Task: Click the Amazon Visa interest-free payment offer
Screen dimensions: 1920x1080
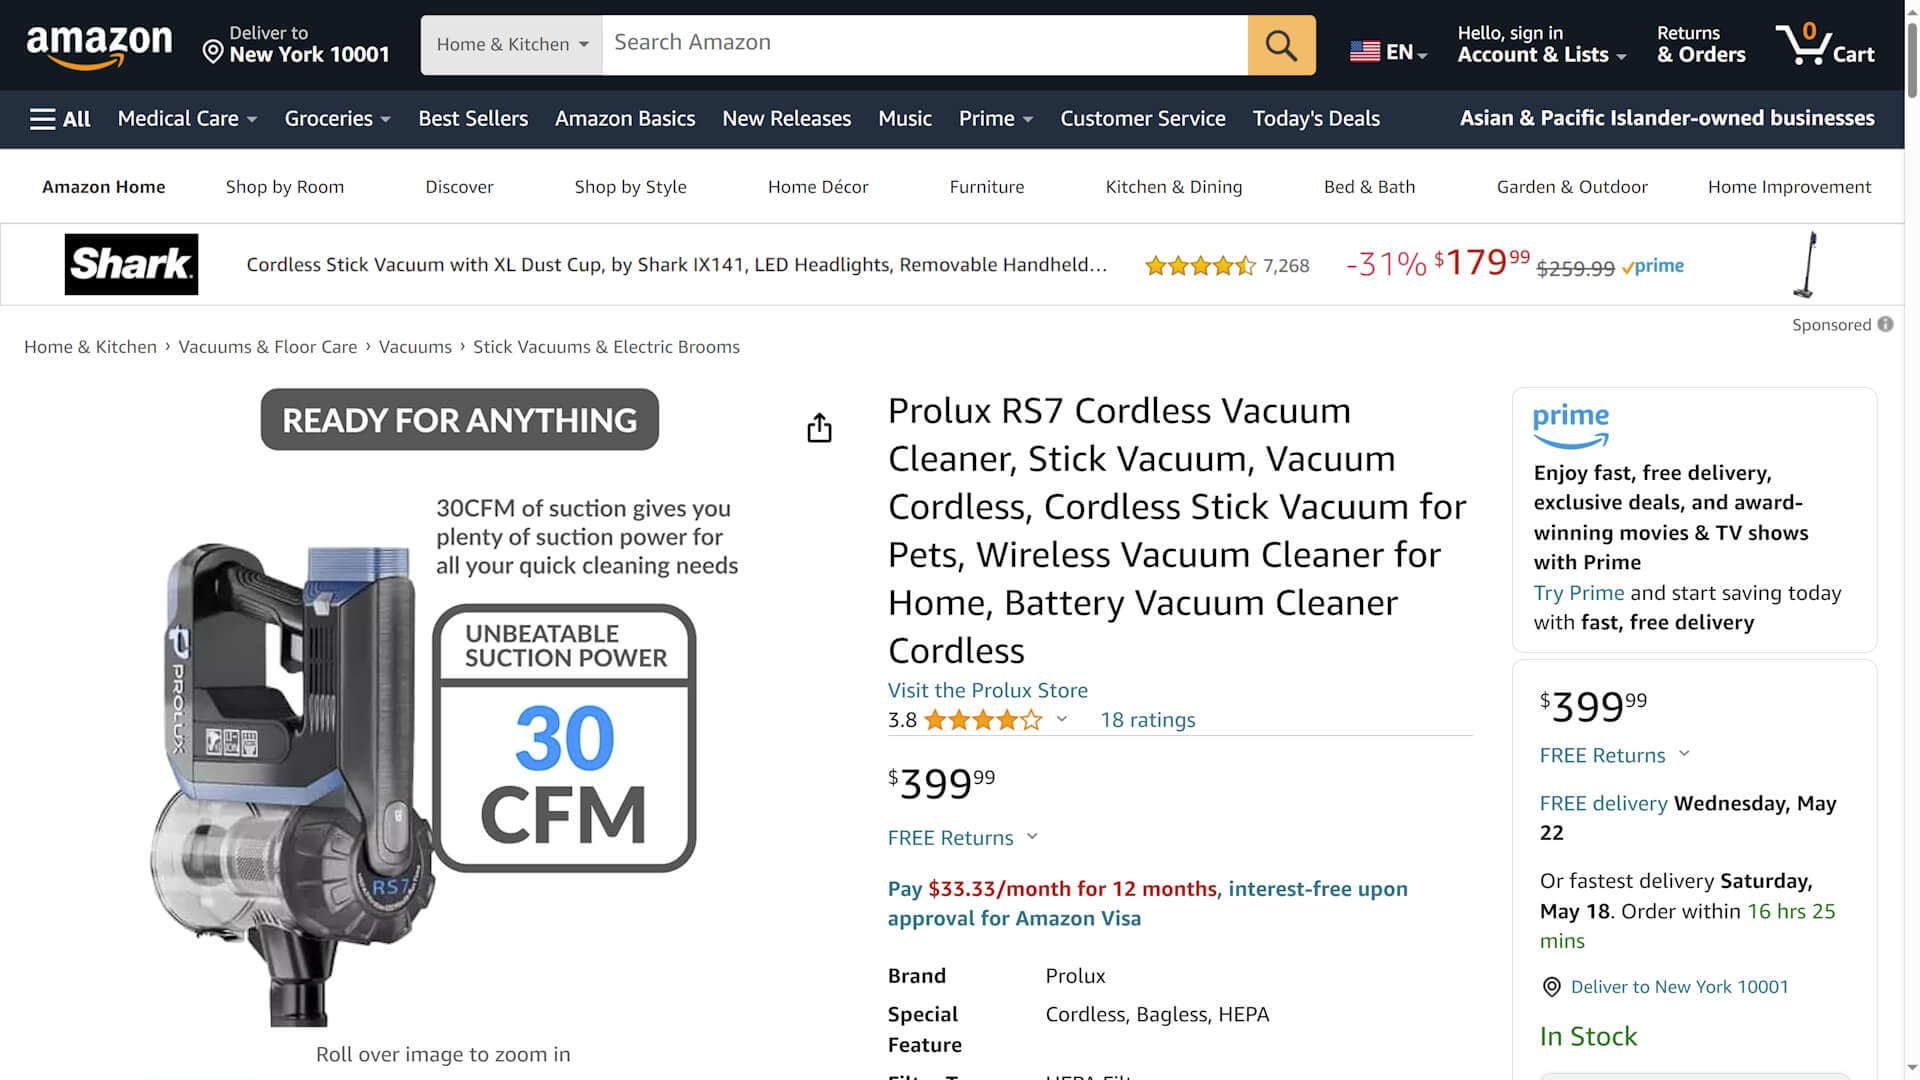Action: 1147,903
